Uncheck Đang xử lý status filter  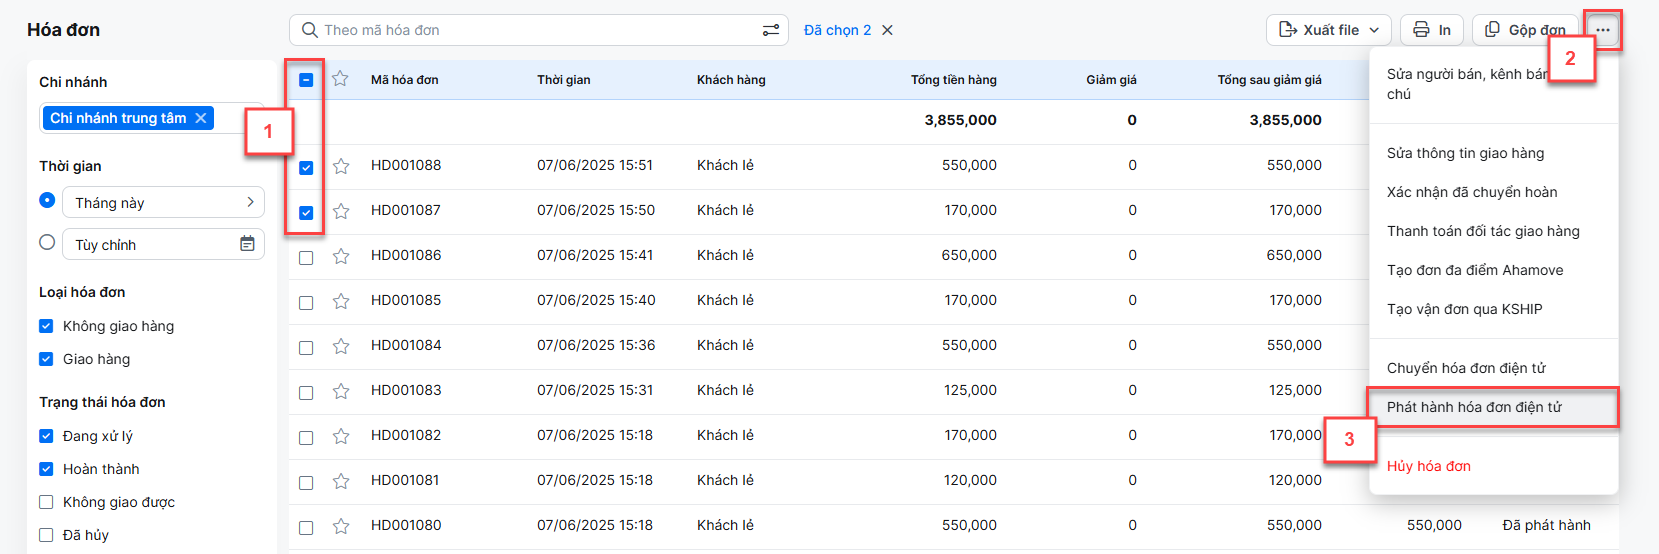click(x=46, y=436)
